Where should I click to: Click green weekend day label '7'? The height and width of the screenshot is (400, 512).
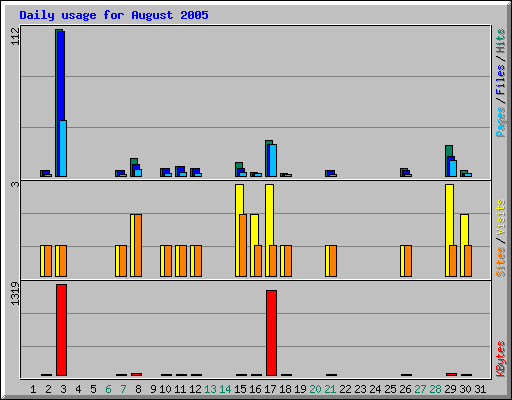[x=123, y=389]
